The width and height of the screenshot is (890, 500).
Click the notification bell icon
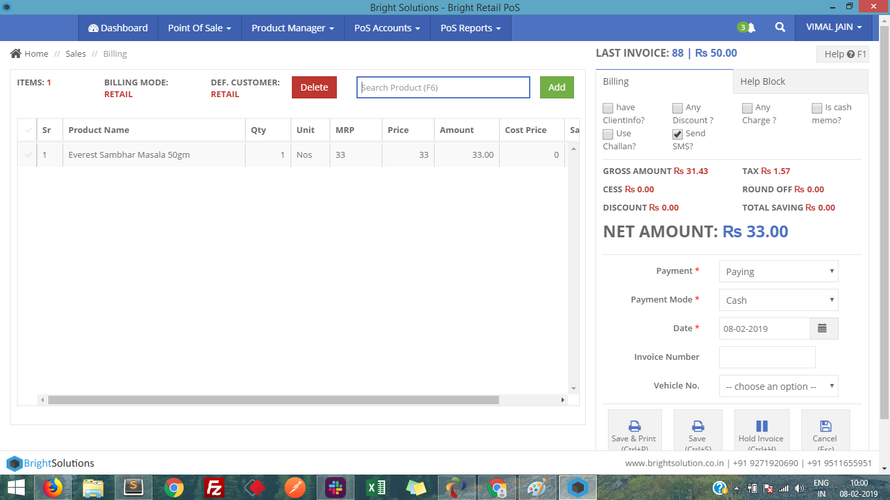[x=750, y=27]
